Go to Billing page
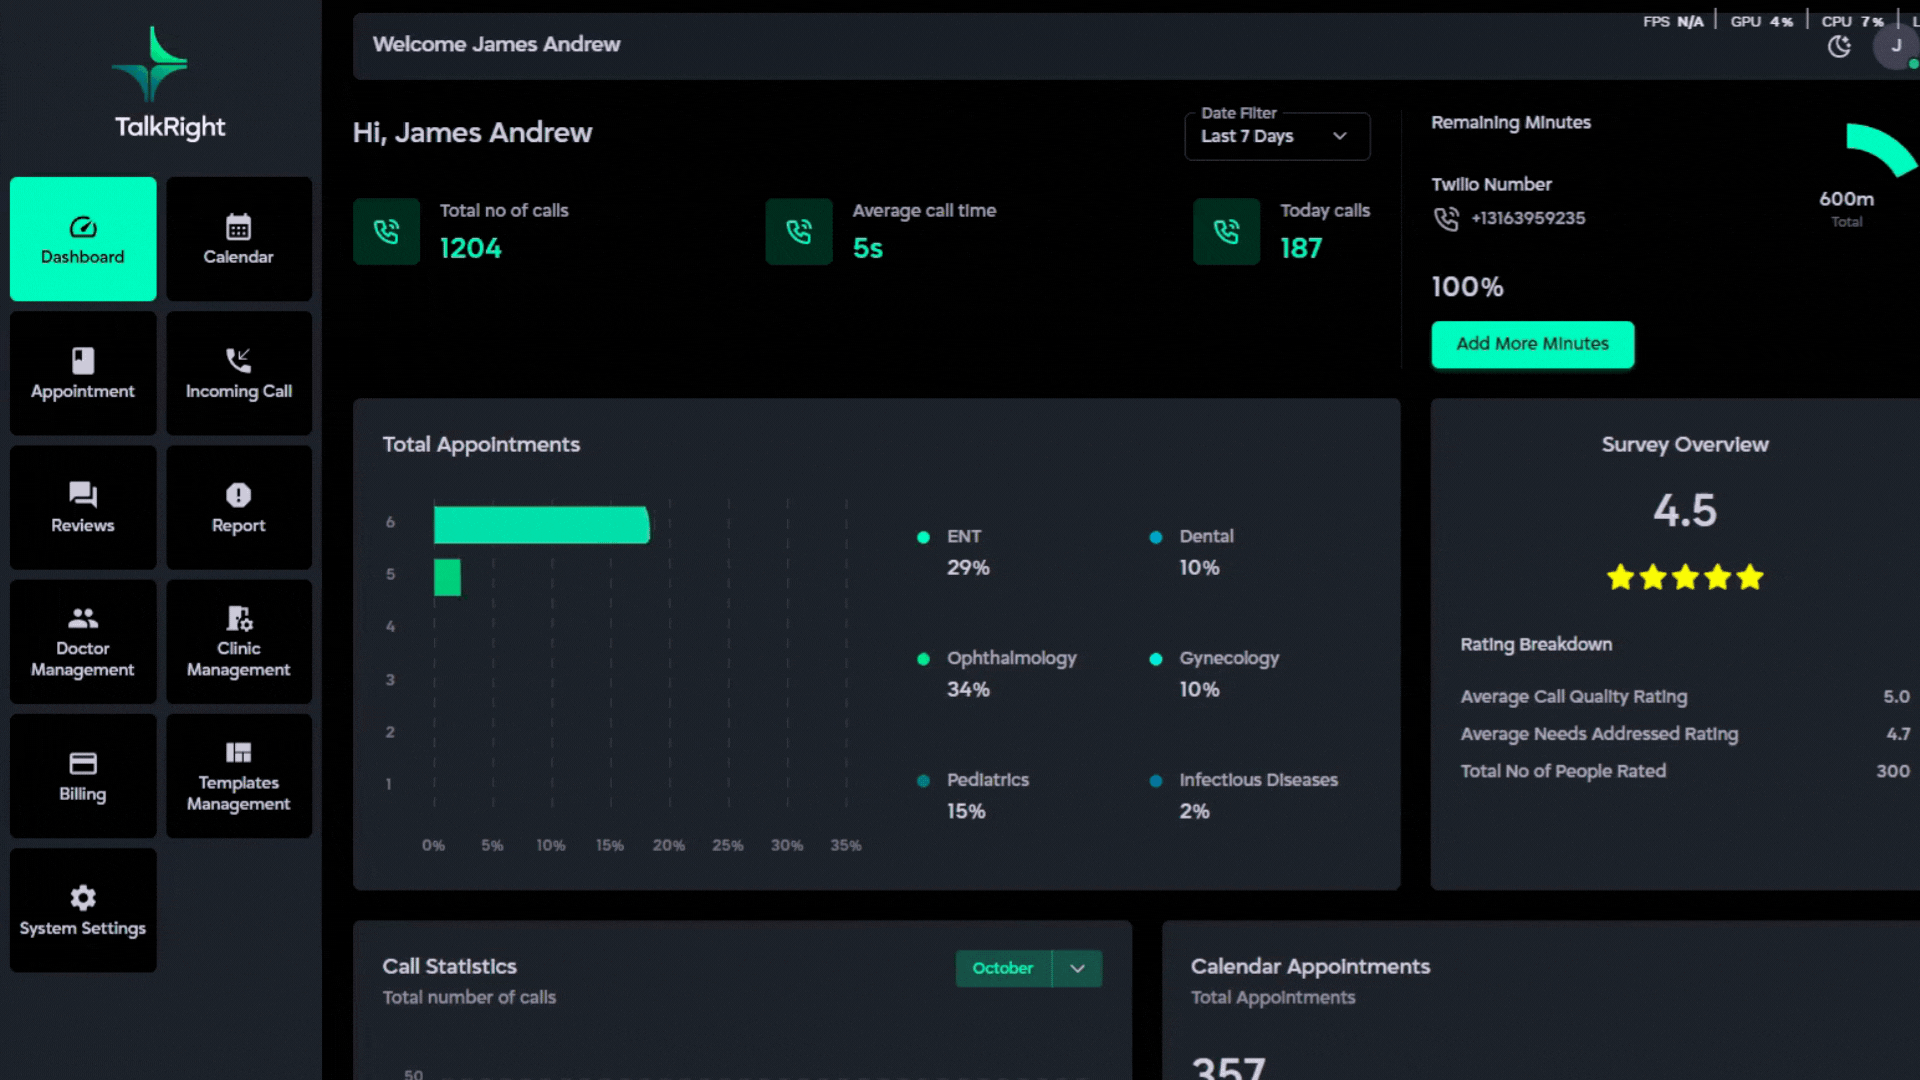The width and height of the screenshot is (1920, 1080). coord(83,776)
